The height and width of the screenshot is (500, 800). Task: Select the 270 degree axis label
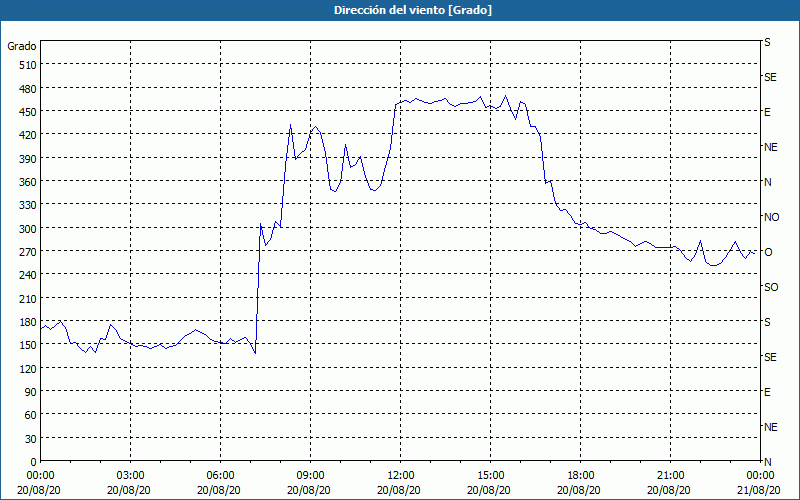click(x=28, y=252)
